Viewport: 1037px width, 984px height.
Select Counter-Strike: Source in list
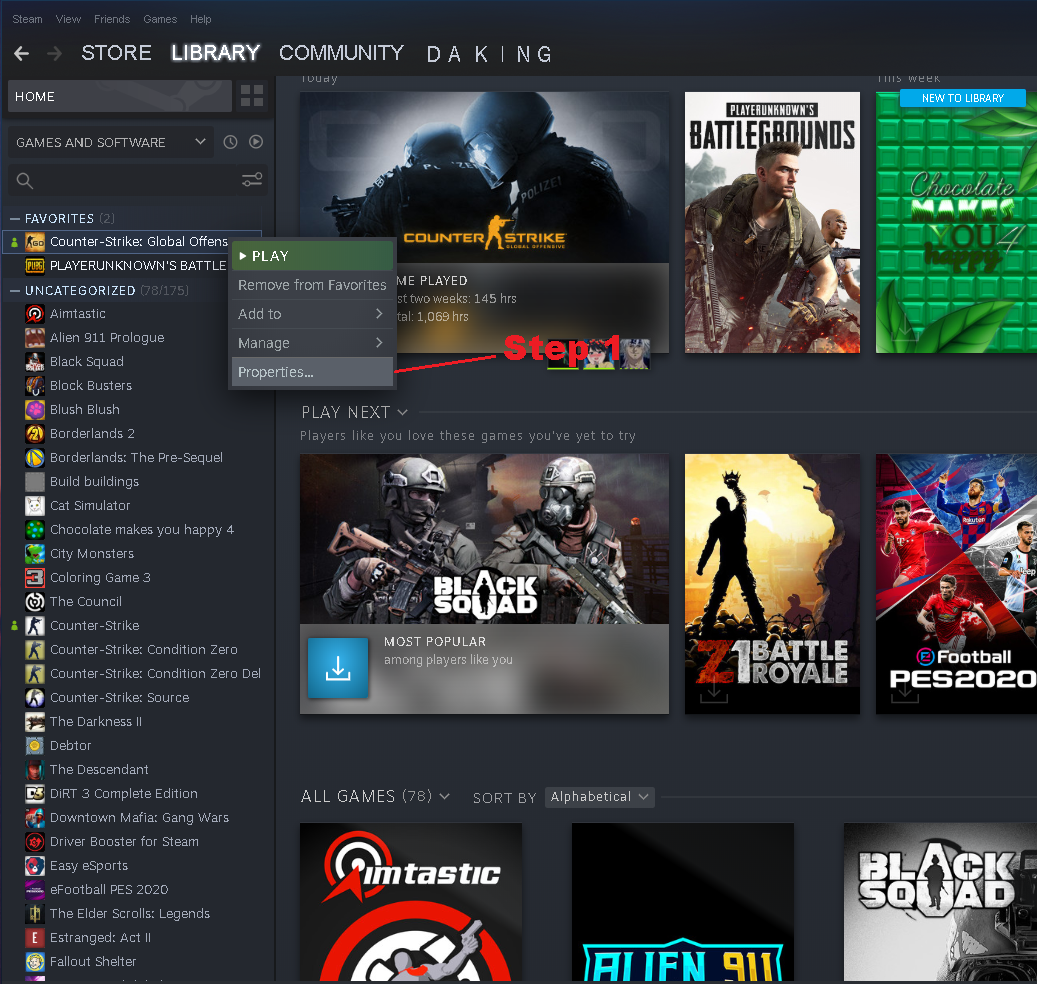[120, 698]
